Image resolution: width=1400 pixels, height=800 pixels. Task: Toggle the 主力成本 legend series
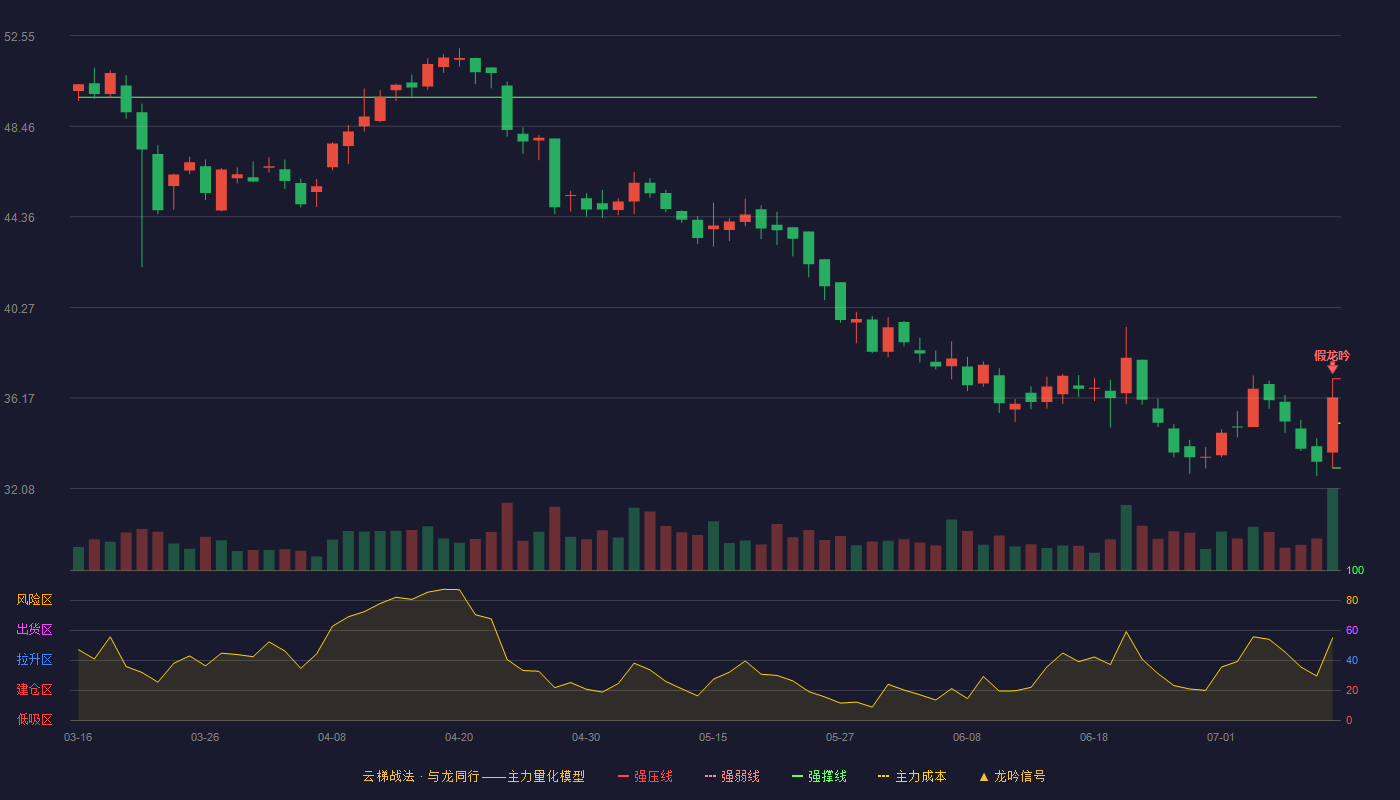point(912,777)
